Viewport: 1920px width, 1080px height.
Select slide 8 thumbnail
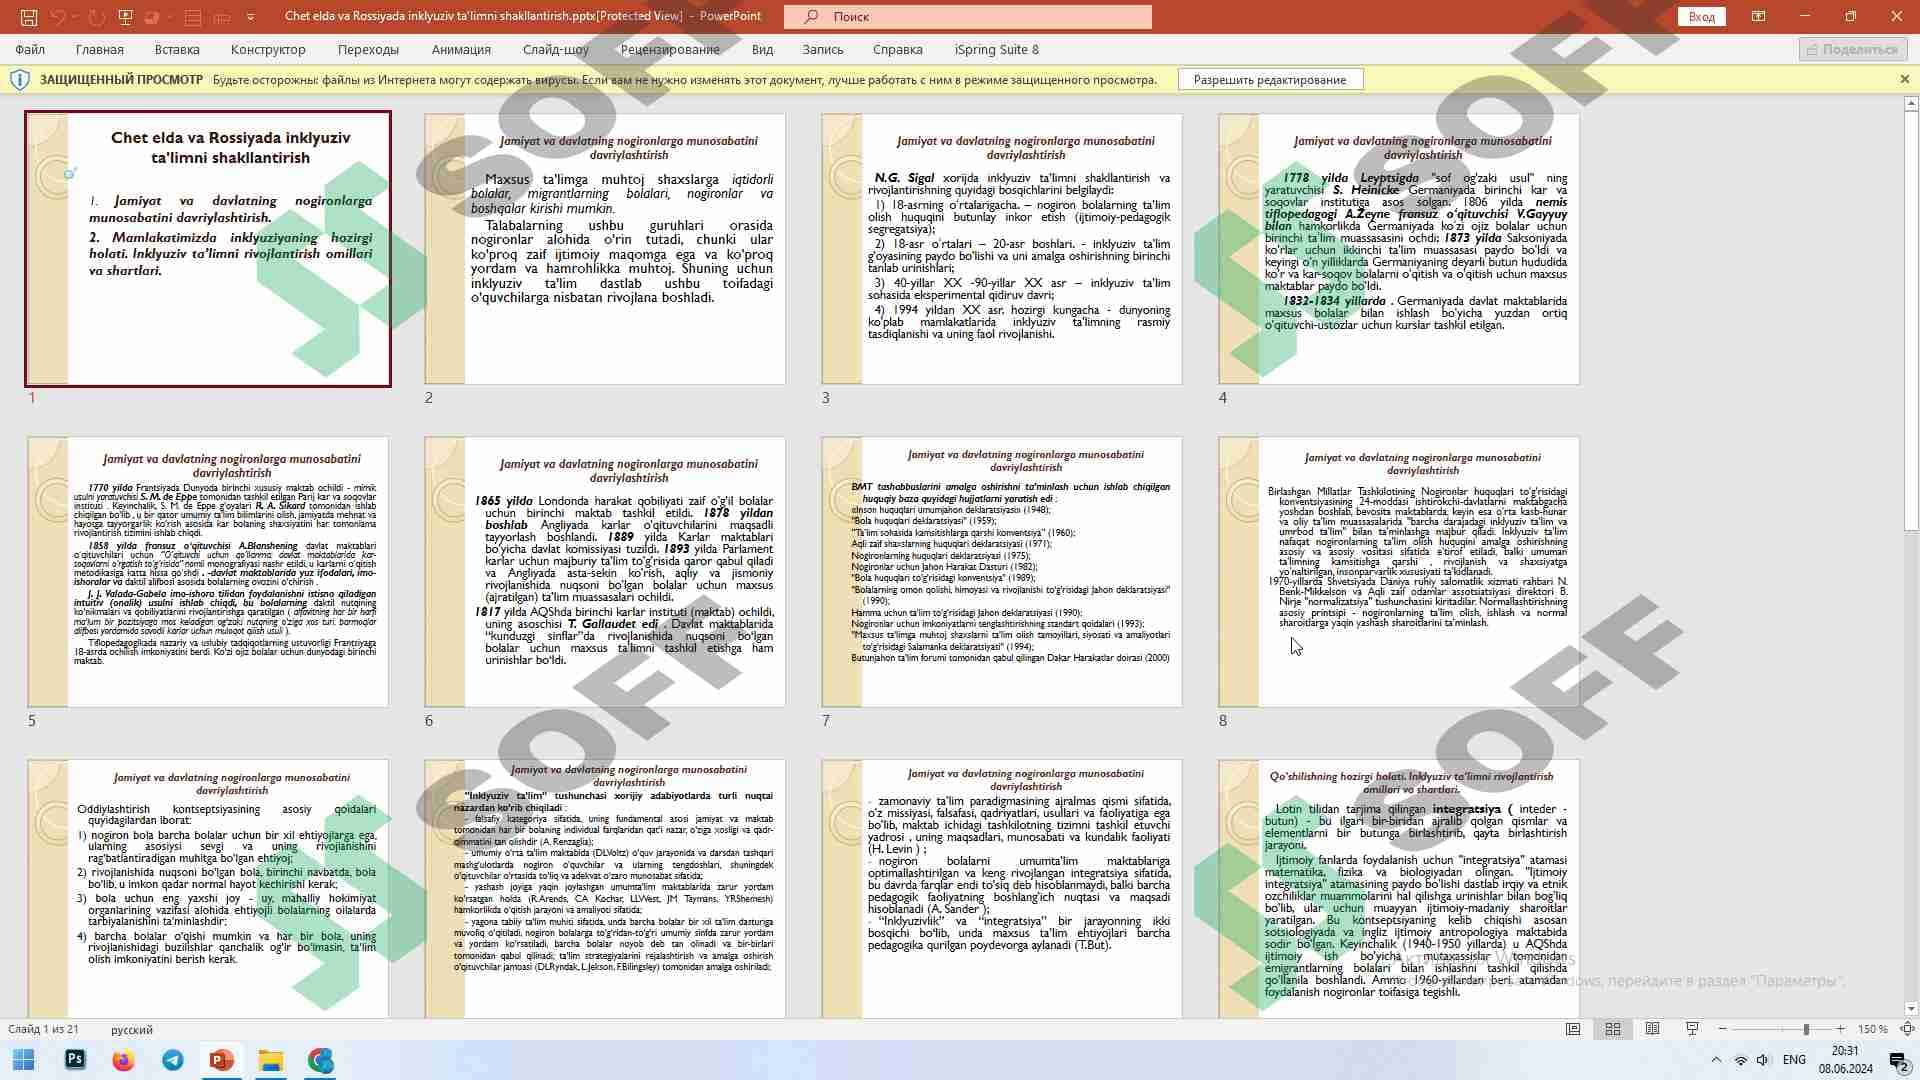pyautogui.click(x=1399, y=572)
